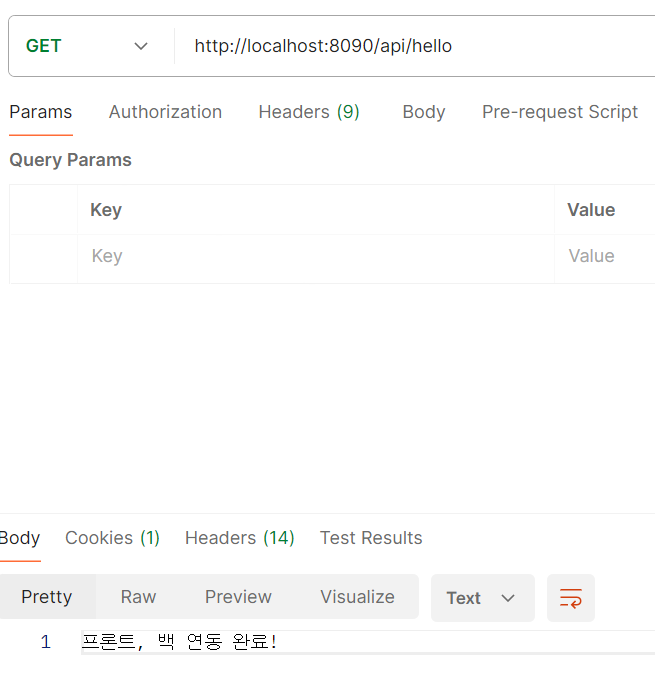Click the Query Params heading
655x681 pixels.
click(x=70, y=160)
